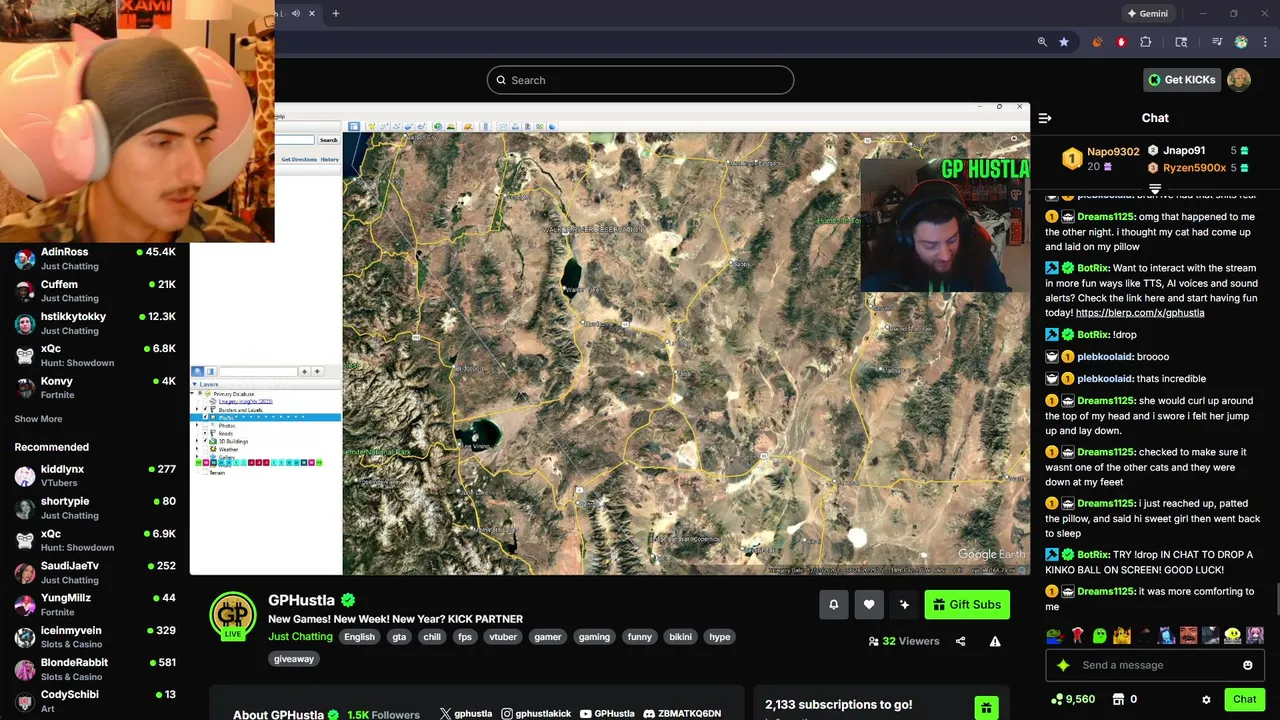Open the user profile avatar in the header
The image size is (1280, 720).
1239,80
